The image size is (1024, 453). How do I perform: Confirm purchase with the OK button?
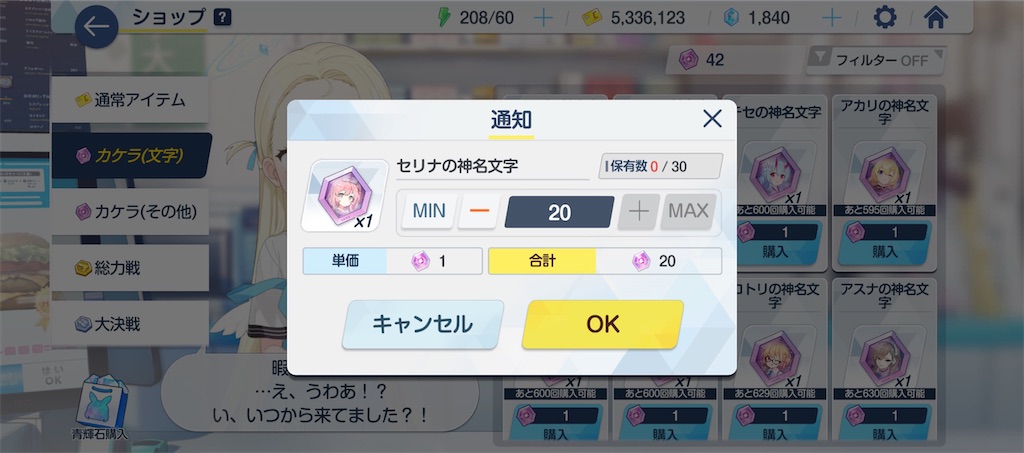tap(603, 324)
